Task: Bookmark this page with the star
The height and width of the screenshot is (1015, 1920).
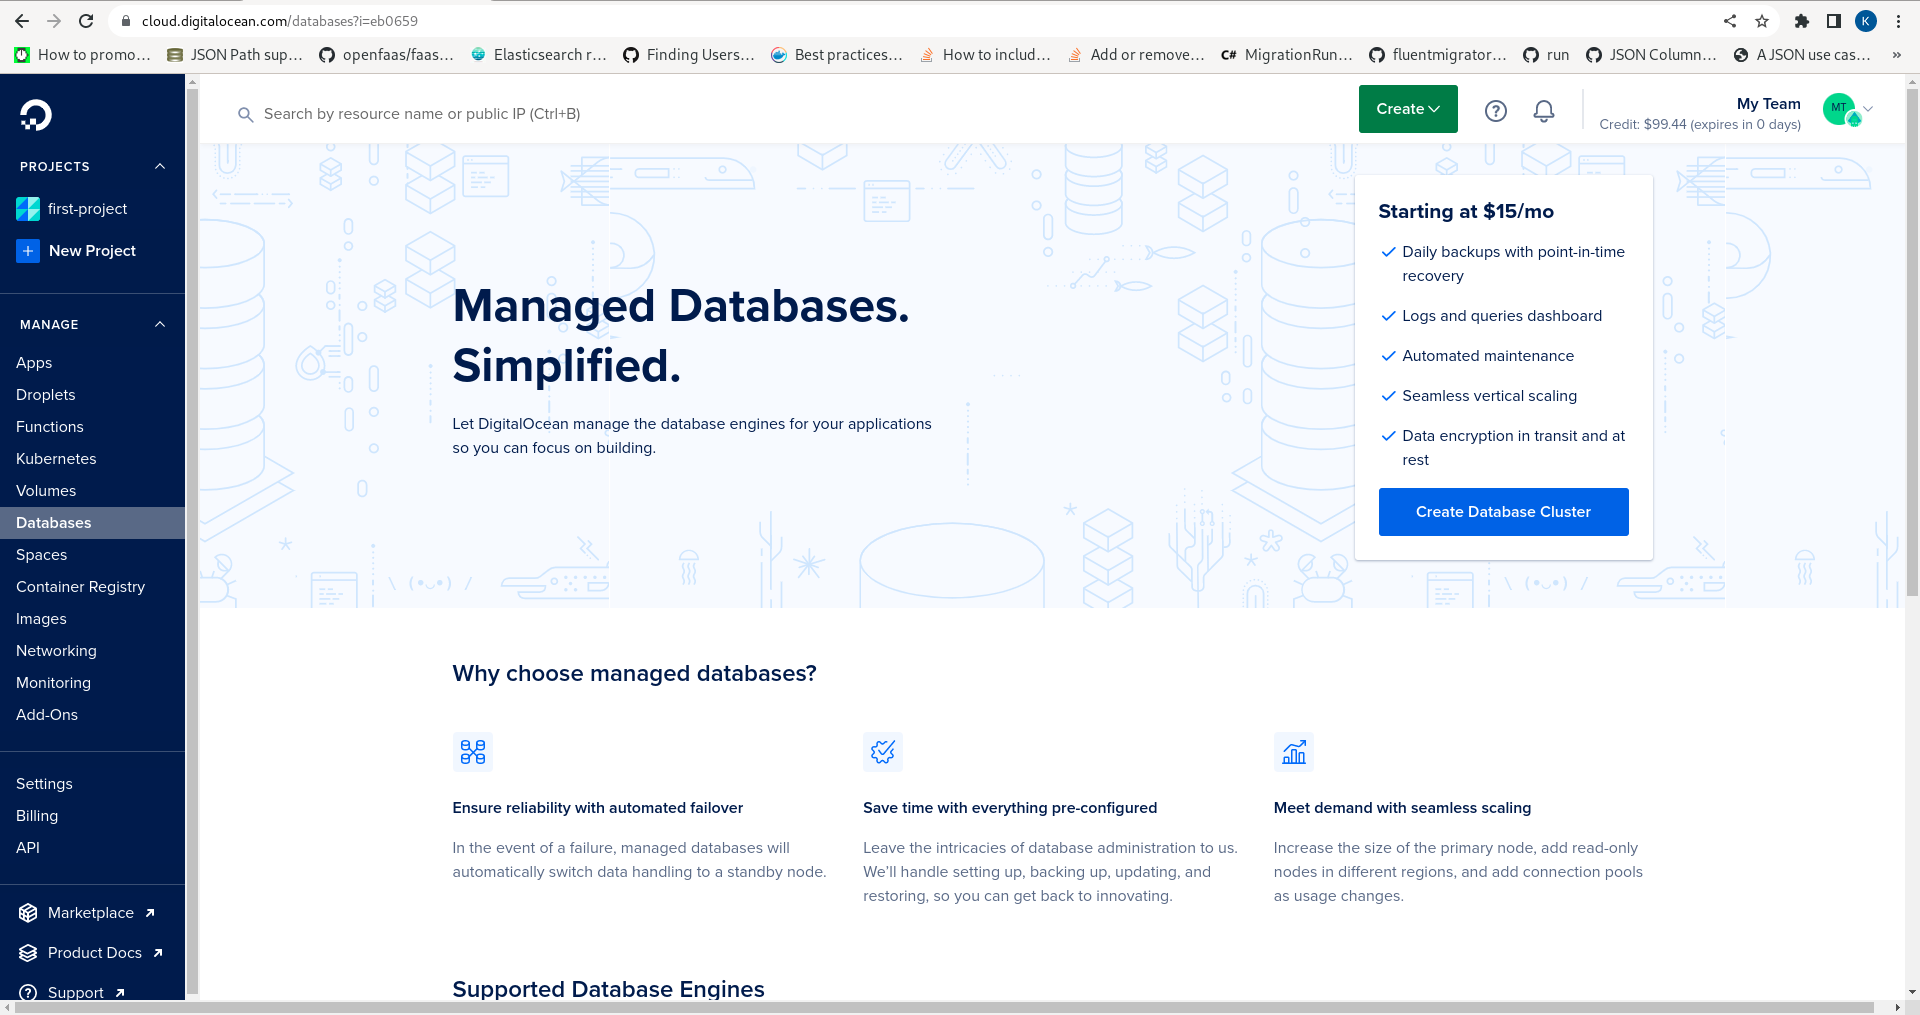Action: [x=1762, y=21]
